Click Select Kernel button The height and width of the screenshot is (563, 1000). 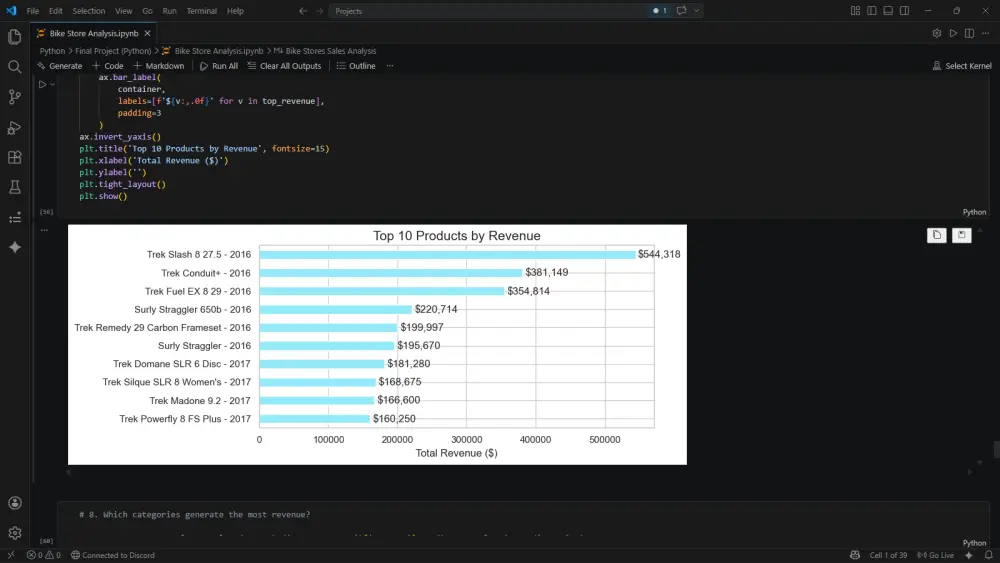pos(962,66)
